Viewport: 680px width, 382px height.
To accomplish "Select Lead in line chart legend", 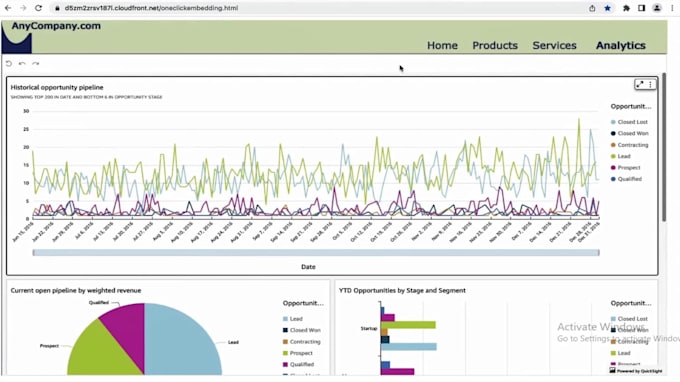I will coord(621,156).
